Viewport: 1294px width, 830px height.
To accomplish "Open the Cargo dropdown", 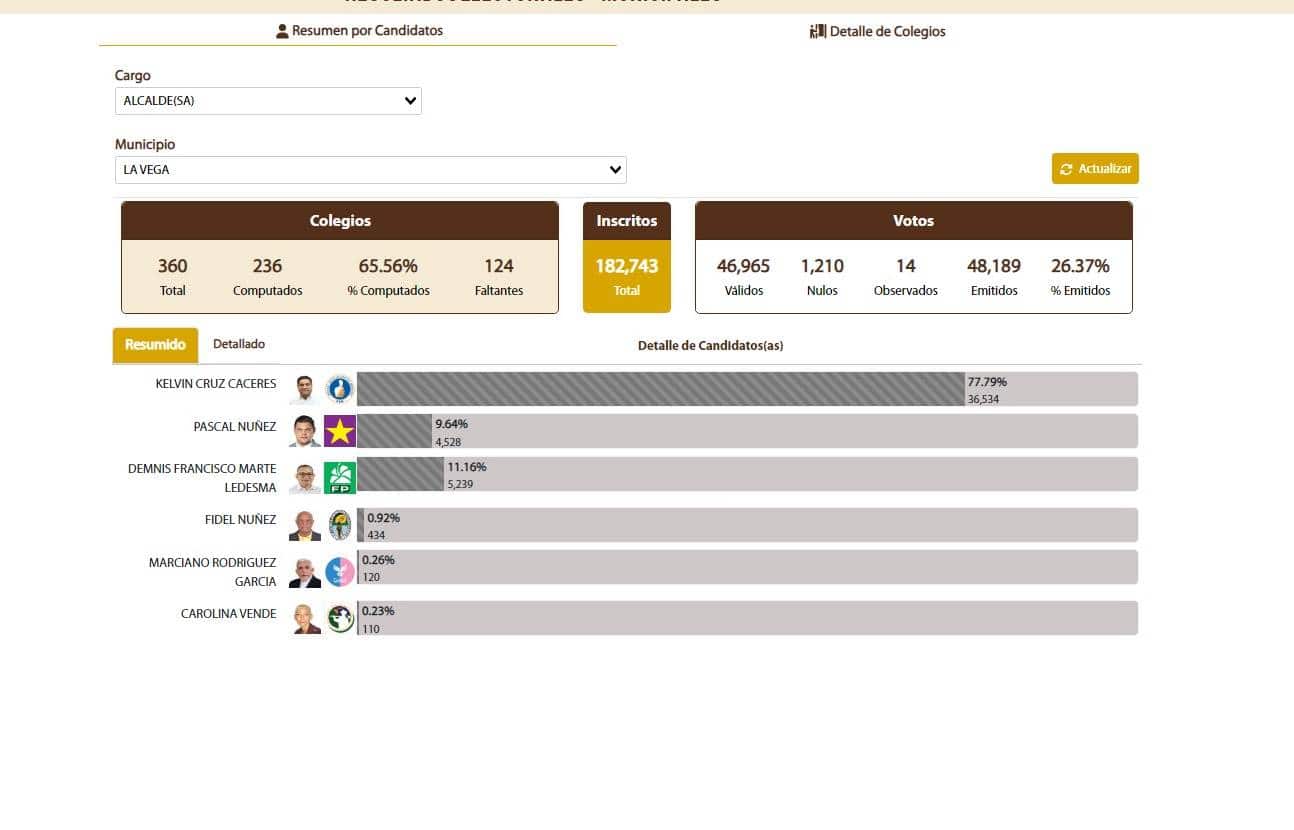I will point(268,101).
